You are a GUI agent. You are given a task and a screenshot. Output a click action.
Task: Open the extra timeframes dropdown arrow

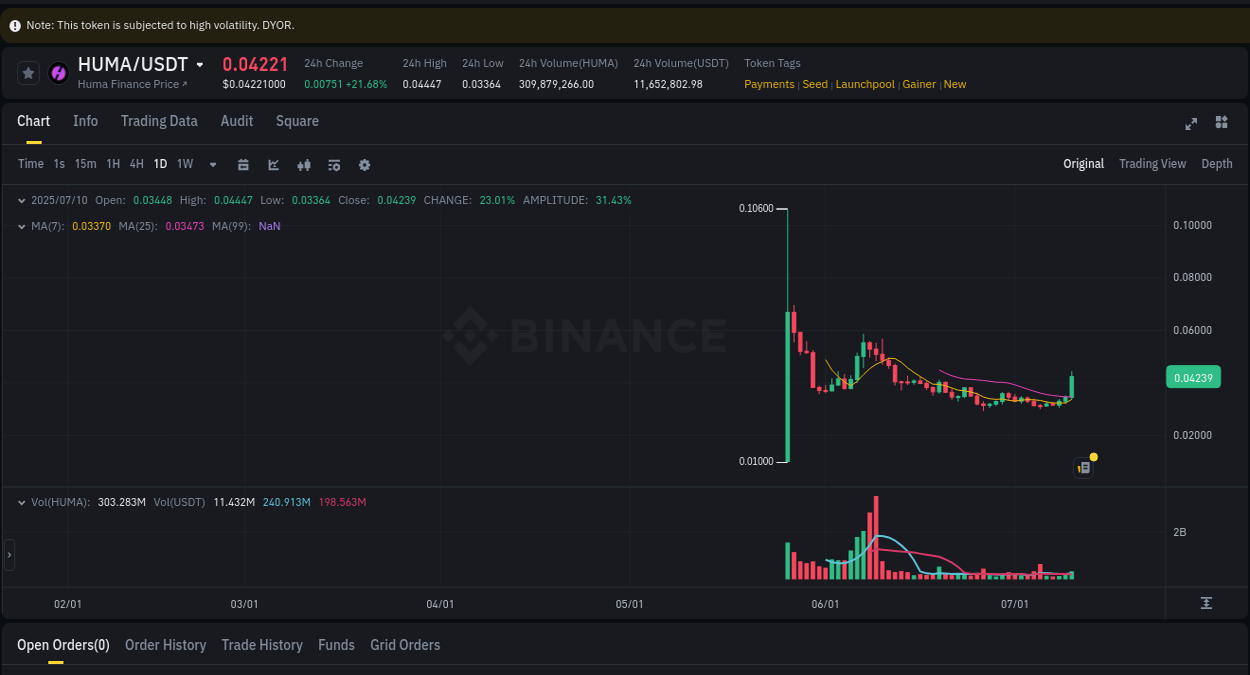coord(212,164)
